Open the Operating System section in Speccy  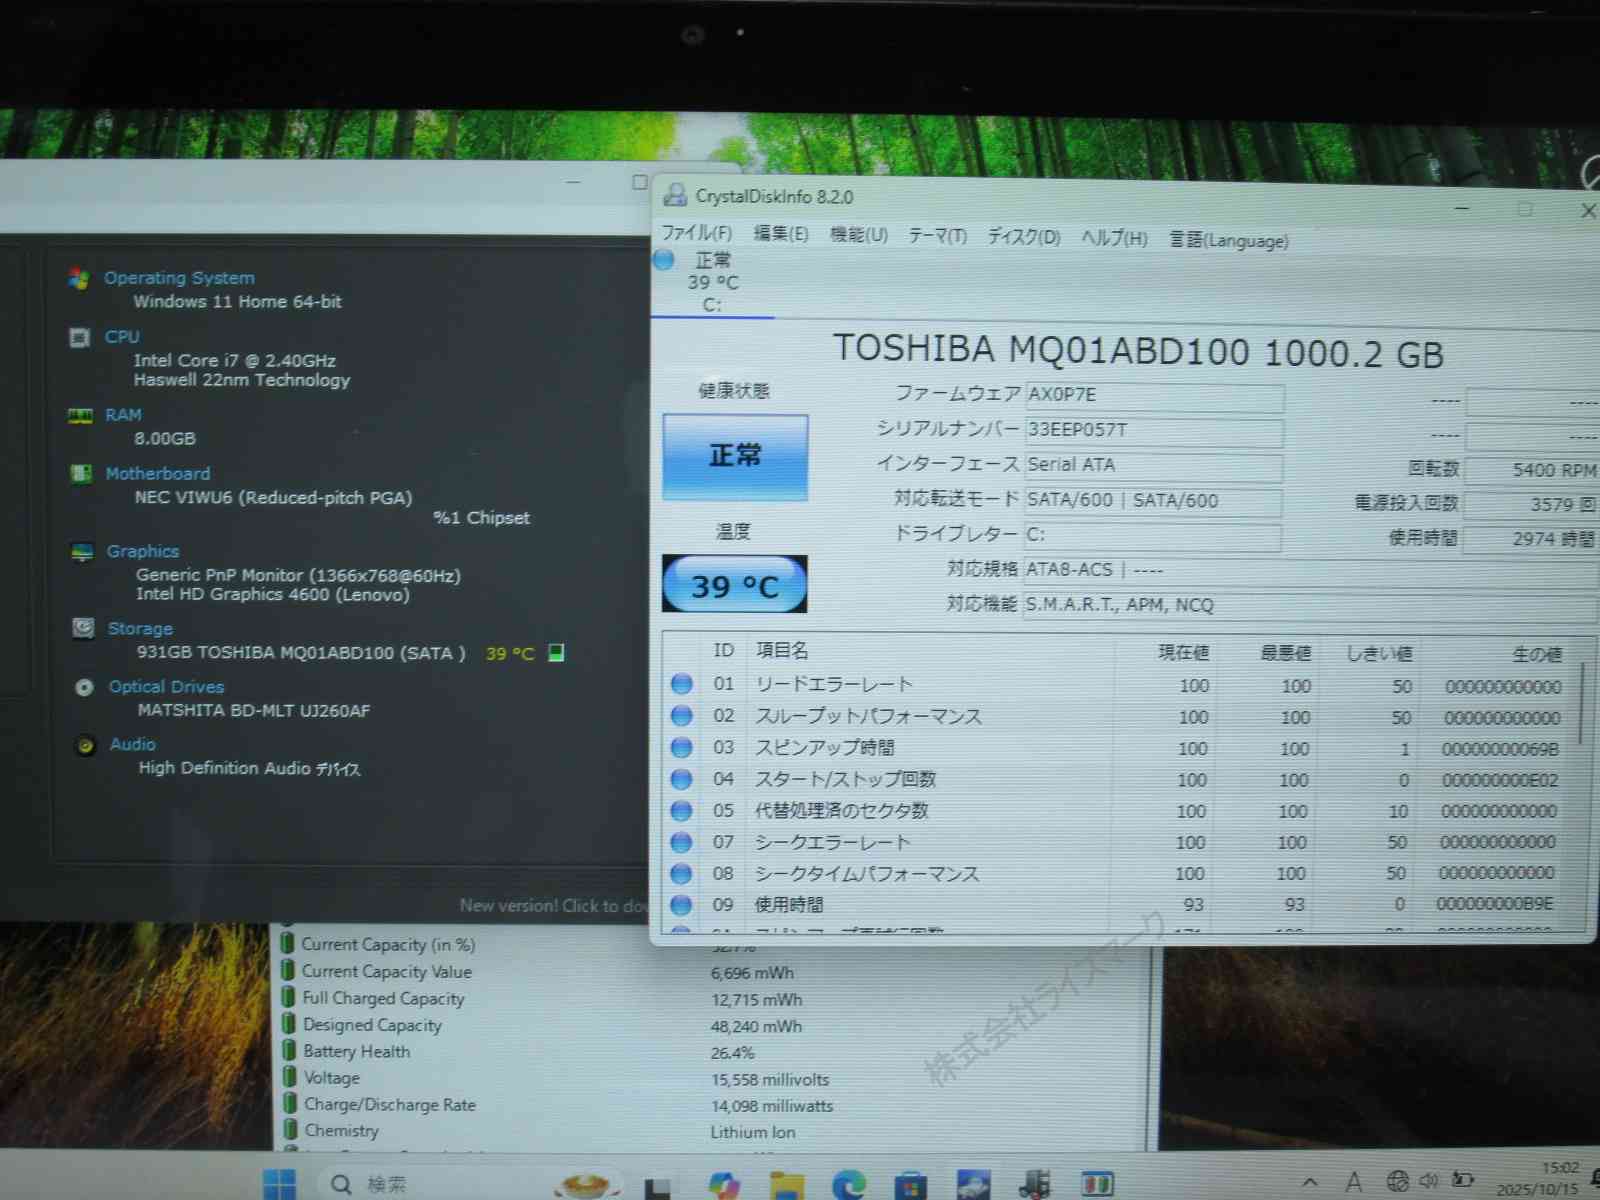point(179,278)
